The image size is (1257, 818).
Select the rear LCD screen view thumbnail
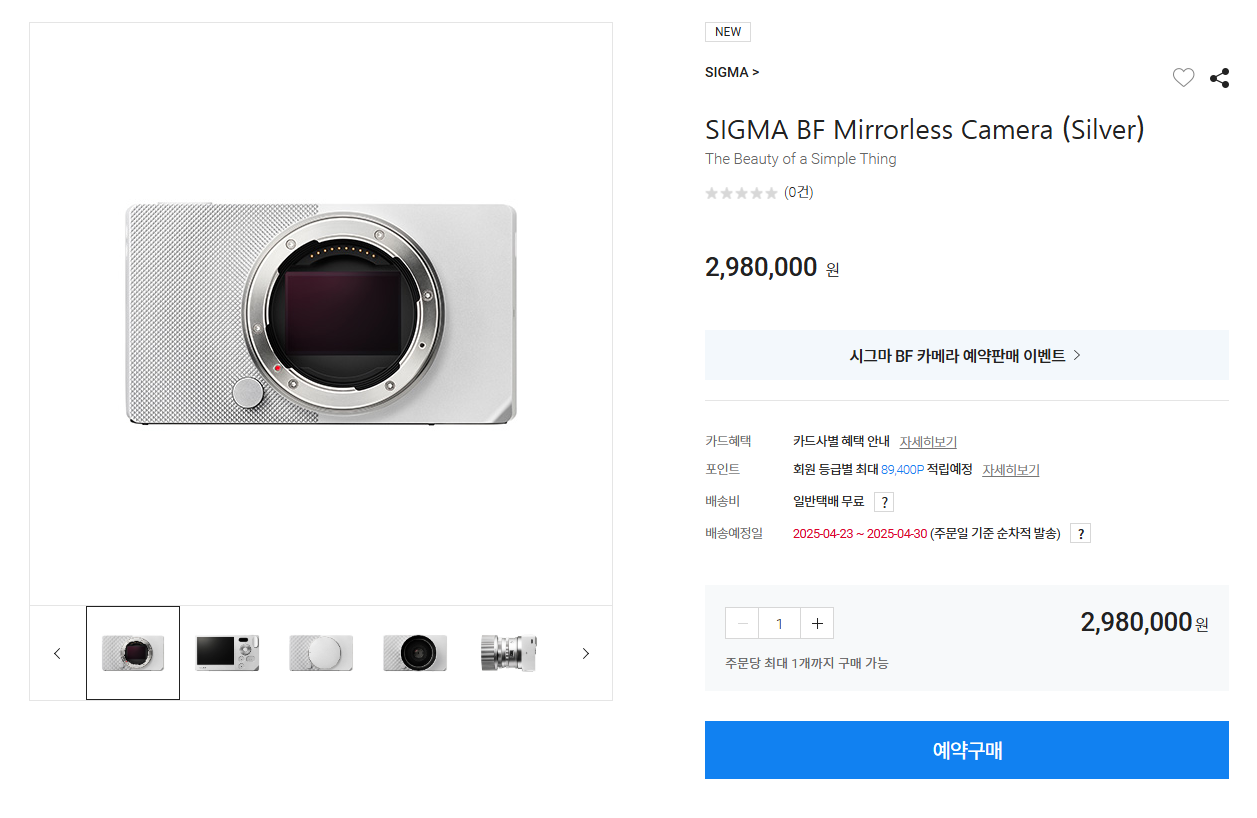pyautogui.click(x=227, y=653)
